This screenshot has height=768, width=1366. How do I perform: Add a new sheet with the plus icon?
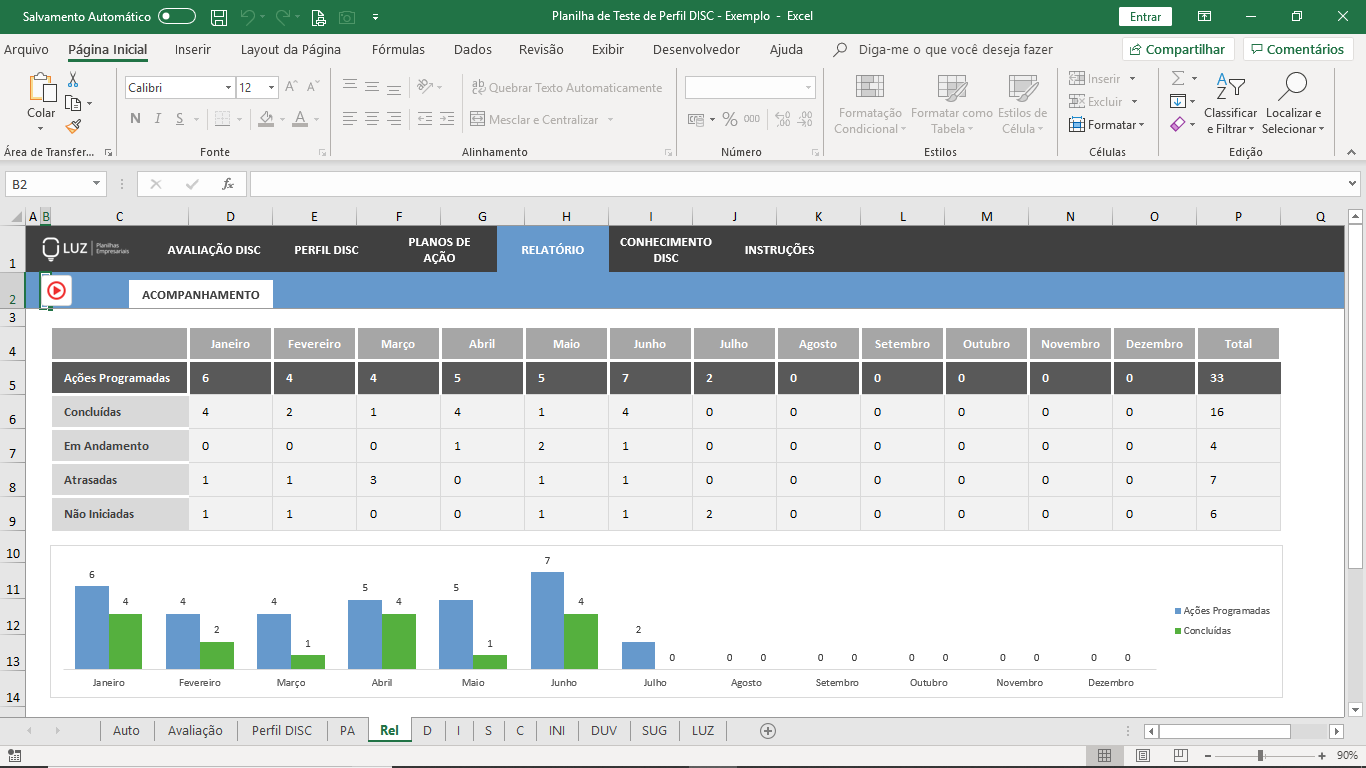pyautogui.click(x=768, y=731)
